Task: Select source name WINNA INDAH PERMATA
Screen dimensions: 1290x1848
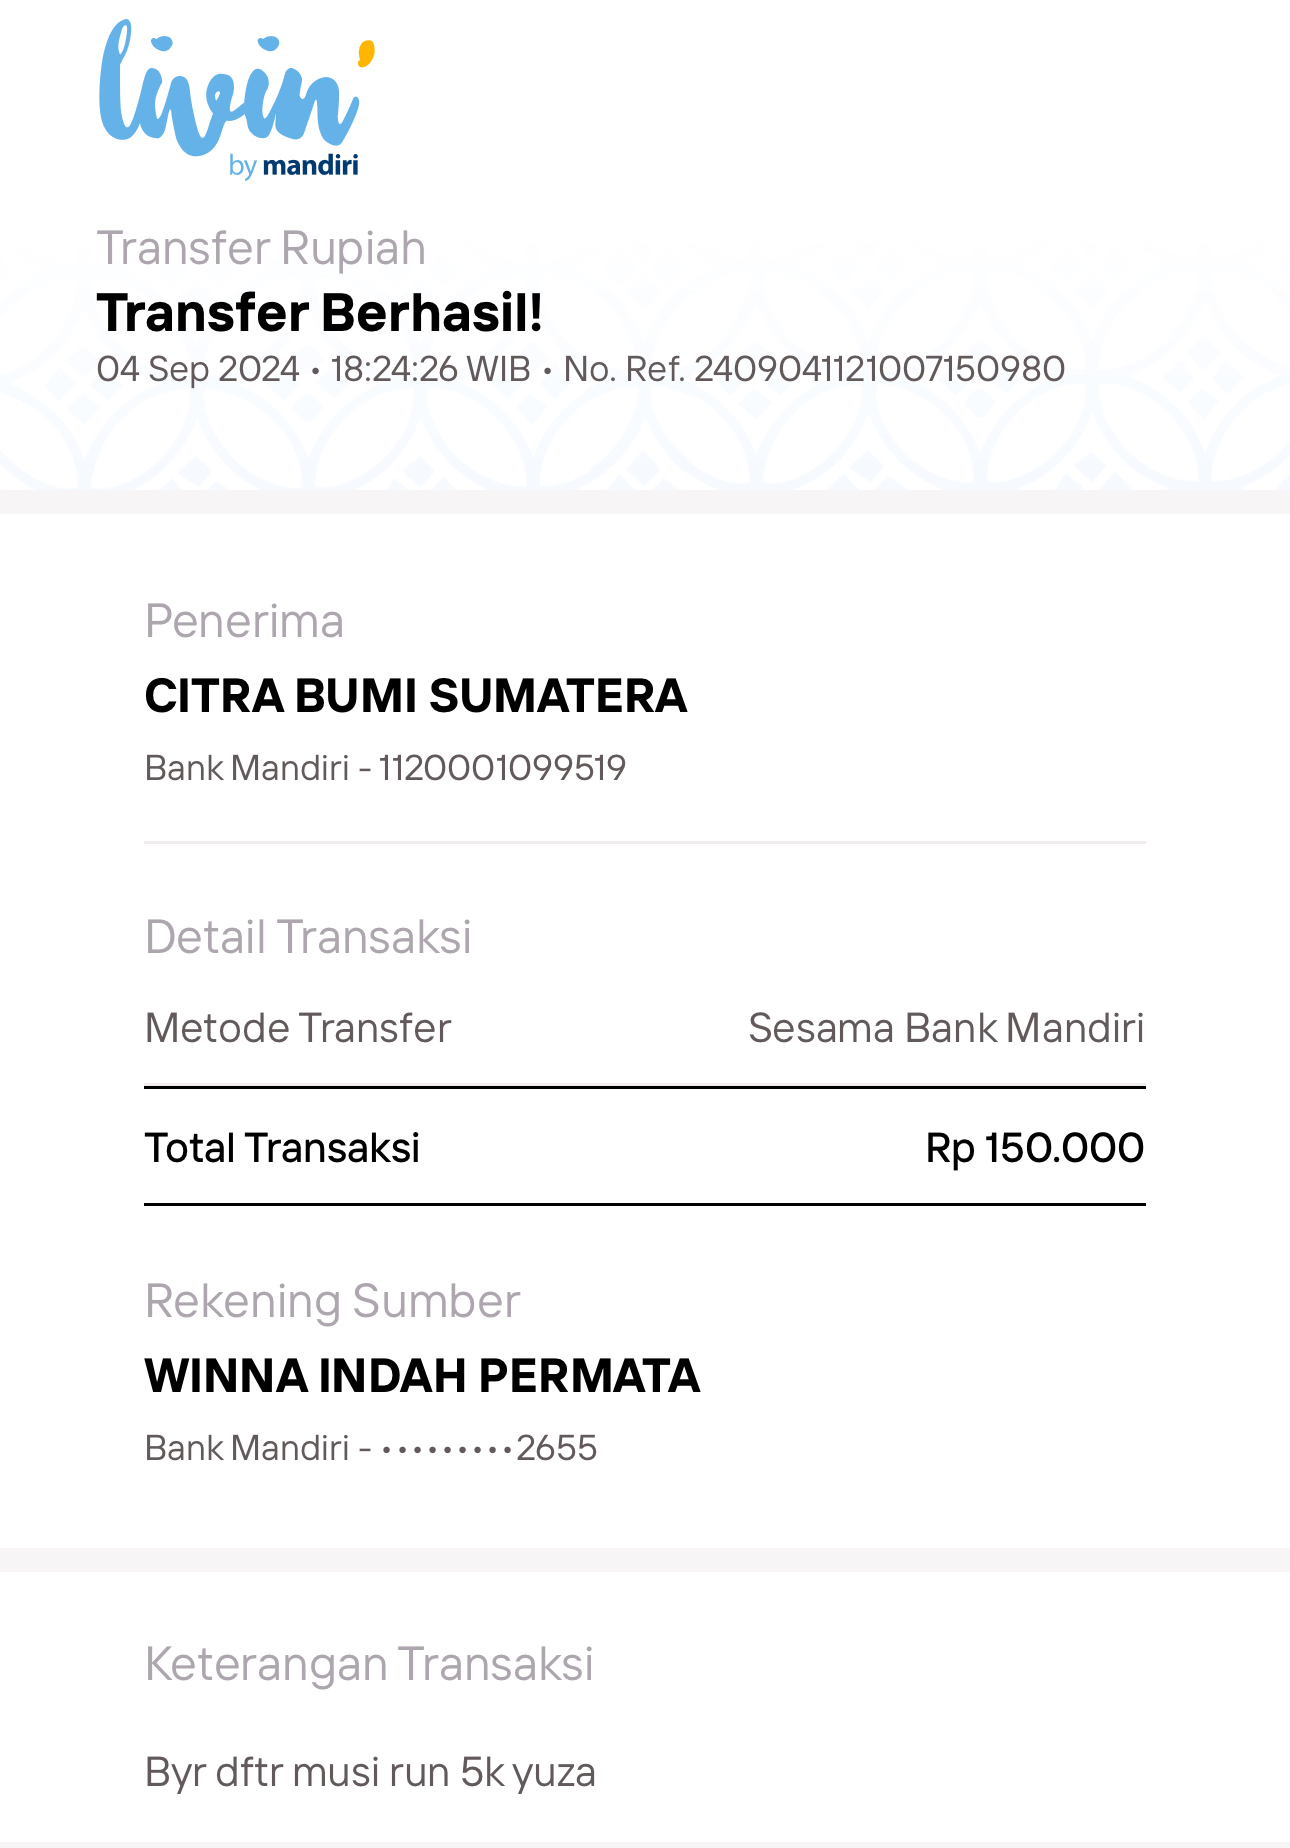Action: 422,1375
